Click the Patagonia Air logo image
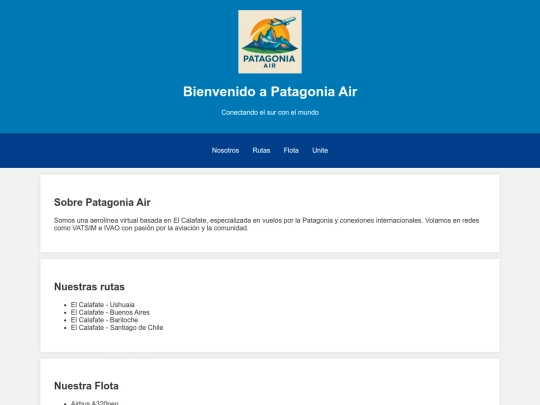Viewport: 540px width, 405px height. tap(270, 42)
